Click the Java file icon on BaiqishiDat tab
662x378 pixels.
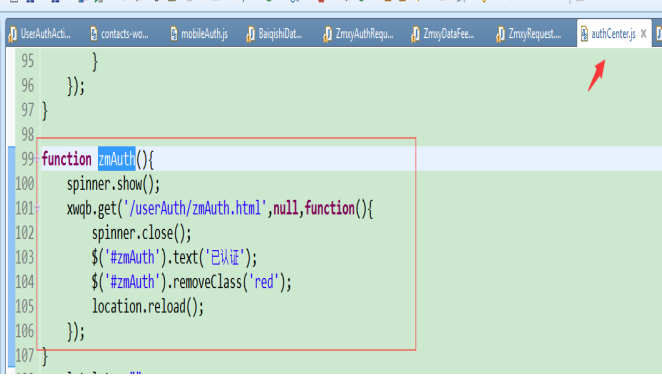251,34
